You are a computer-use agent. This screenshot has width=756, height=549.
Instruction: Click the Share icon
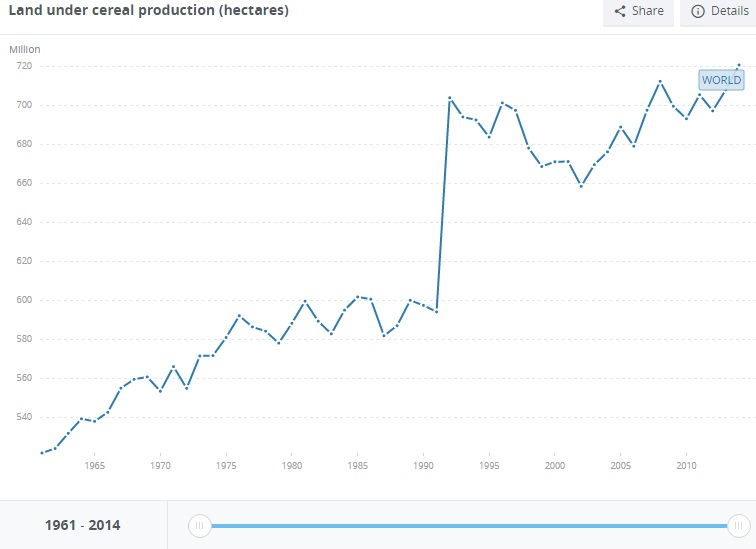point(620,11)
